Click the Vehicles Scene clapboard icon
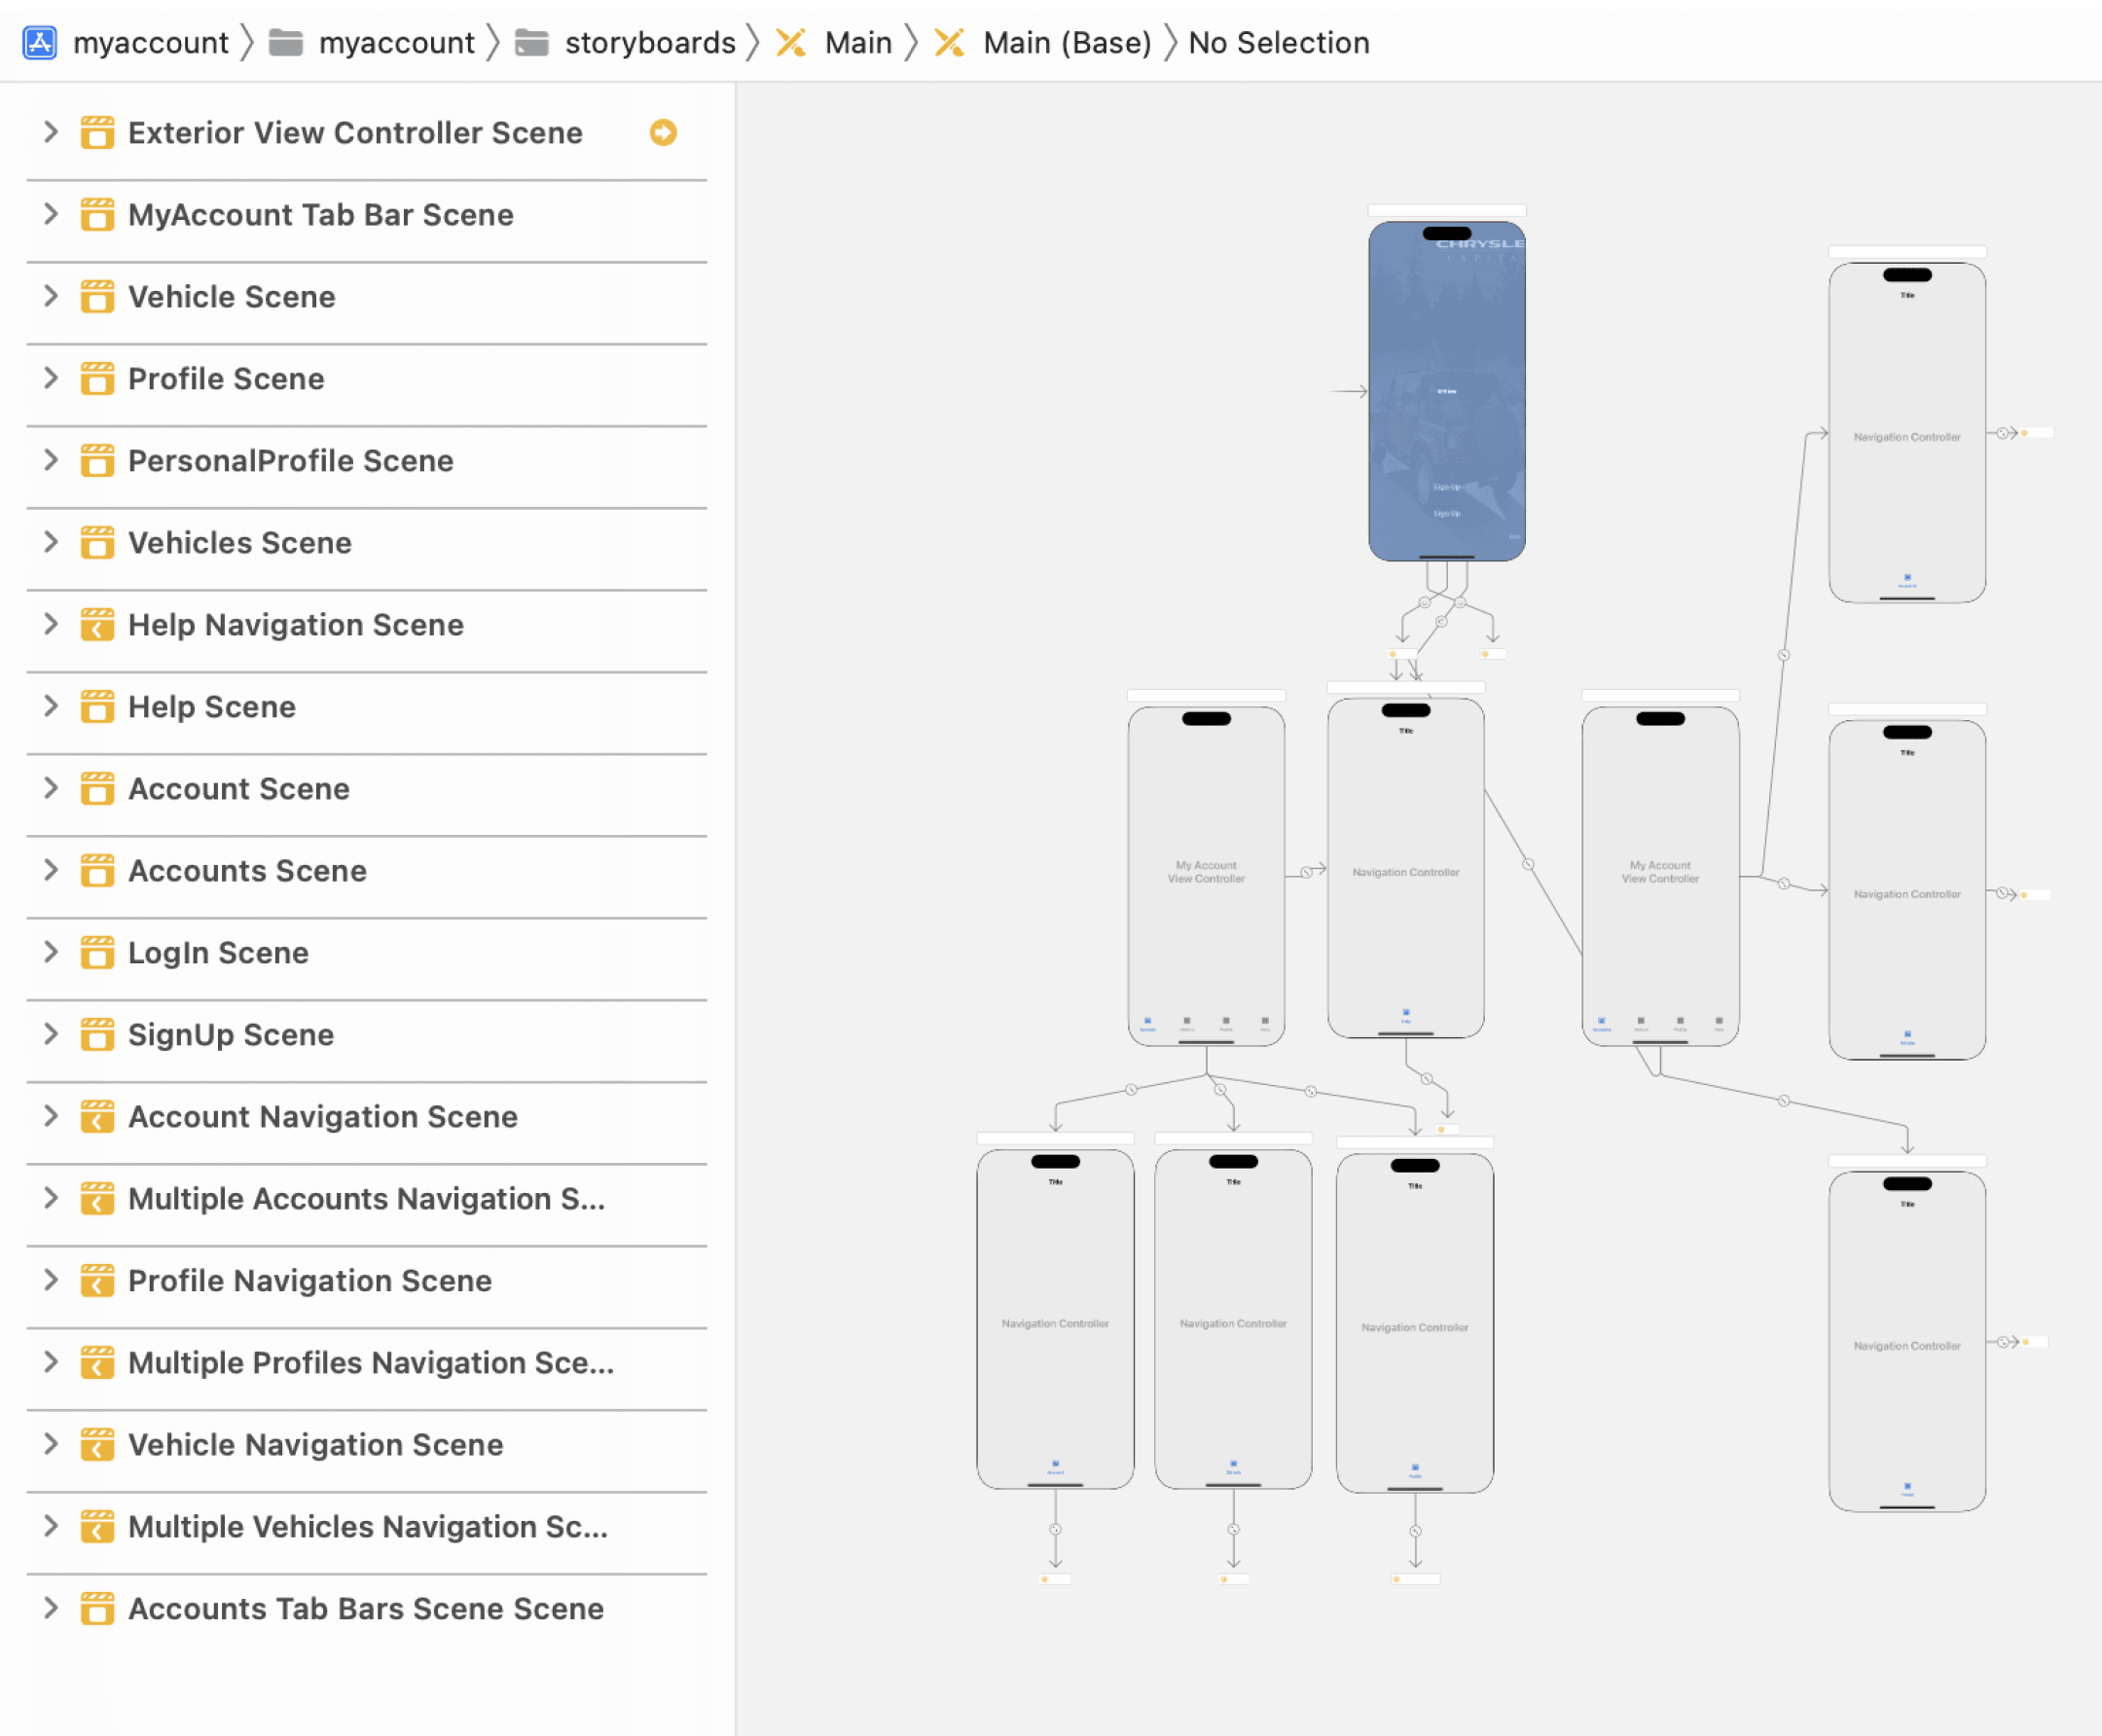Viewport: 2102px width, 1736px height. coord(97,543)
